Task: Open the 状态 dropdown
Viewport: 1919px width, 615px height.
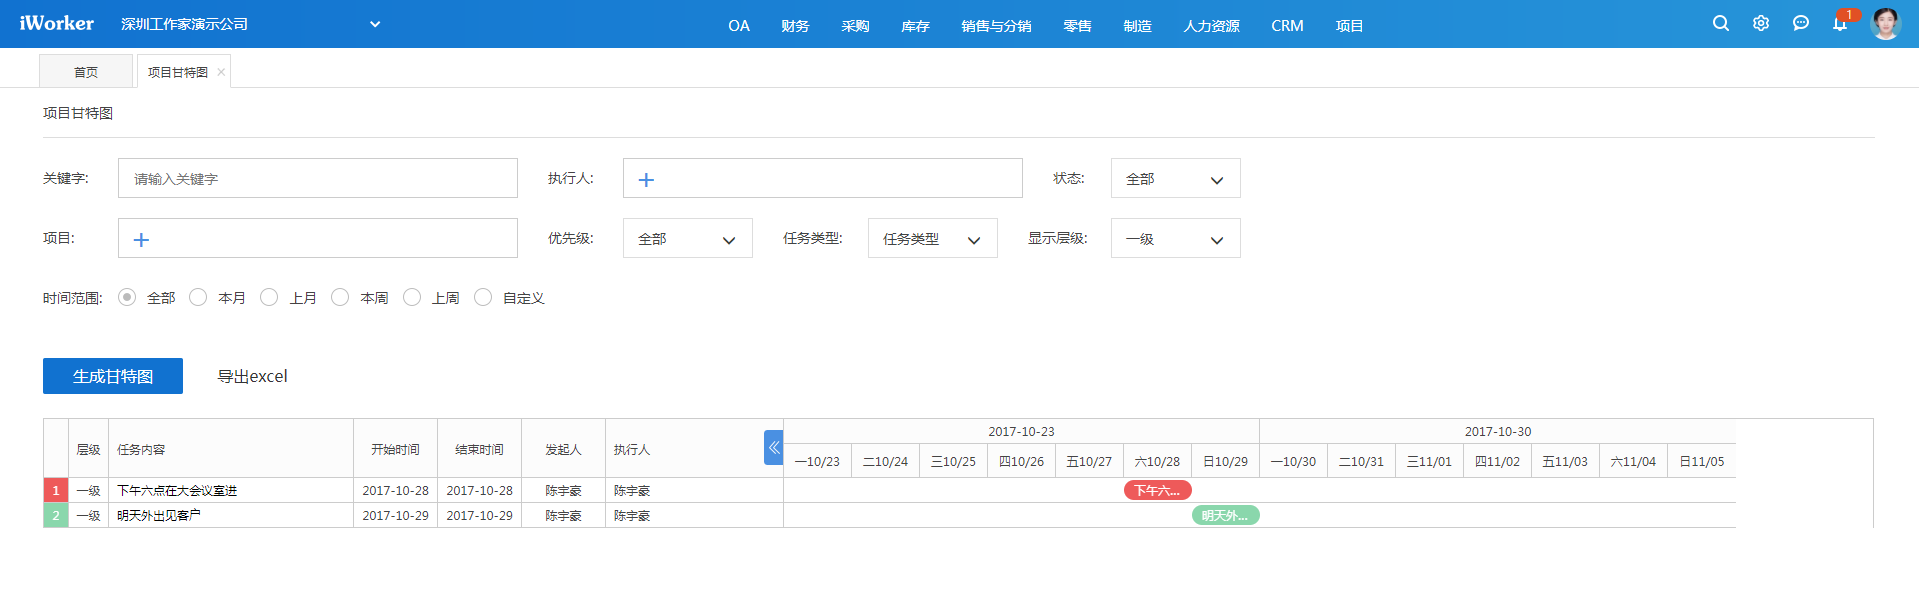Action: (1175, 179)
